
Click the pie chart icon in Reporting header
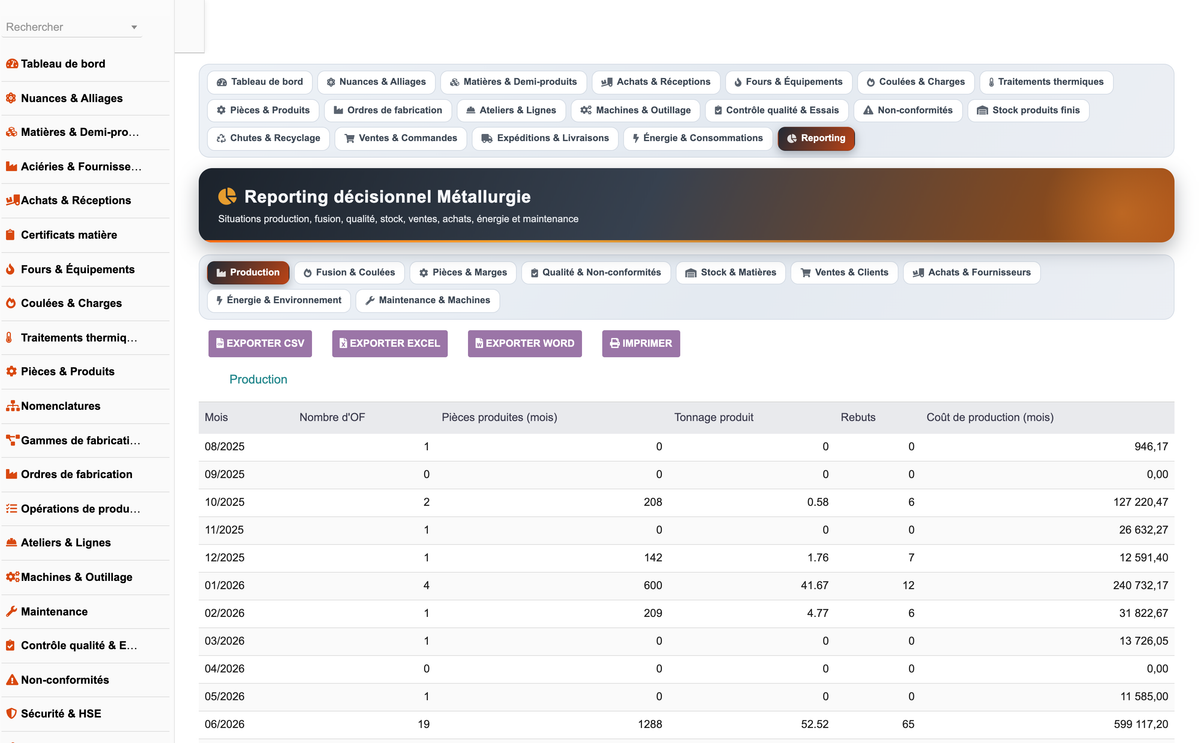(x=228, y=196)
